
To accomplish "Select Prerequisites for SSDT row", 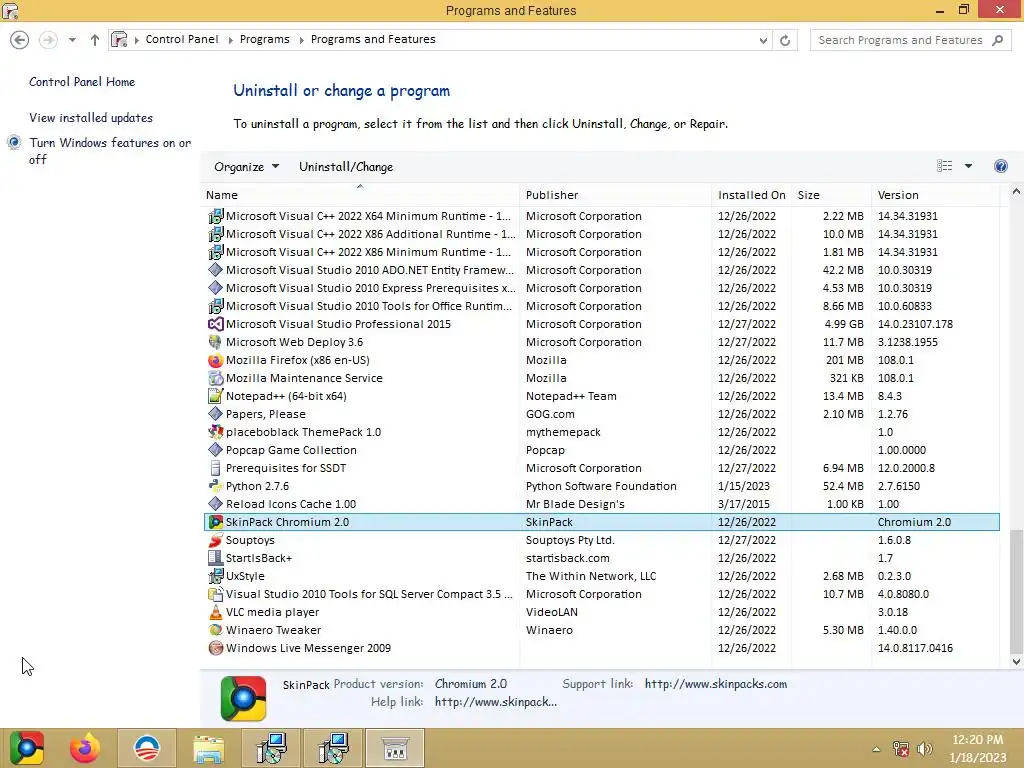I will pos(601,468).
